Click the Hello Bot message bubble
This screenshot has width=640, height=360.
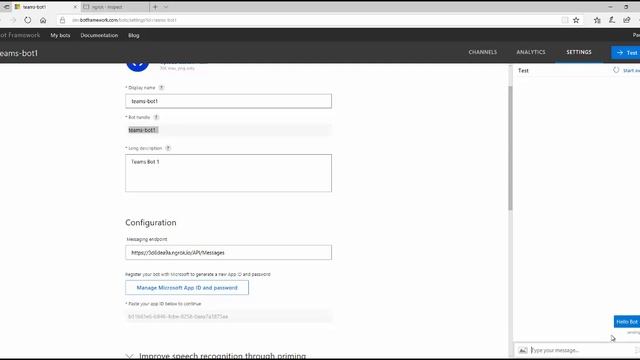tap(627, 322)
